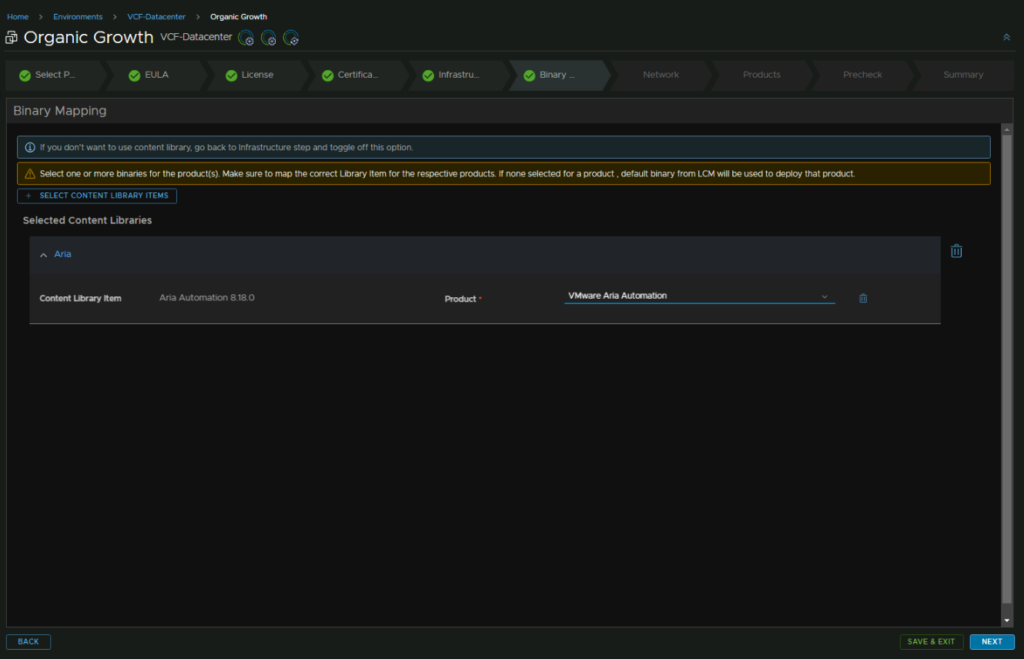1024x659 pixels.
Task: Remove the Aria Automation 8.18.0 item with the trash icon
Action: (863, 298)
